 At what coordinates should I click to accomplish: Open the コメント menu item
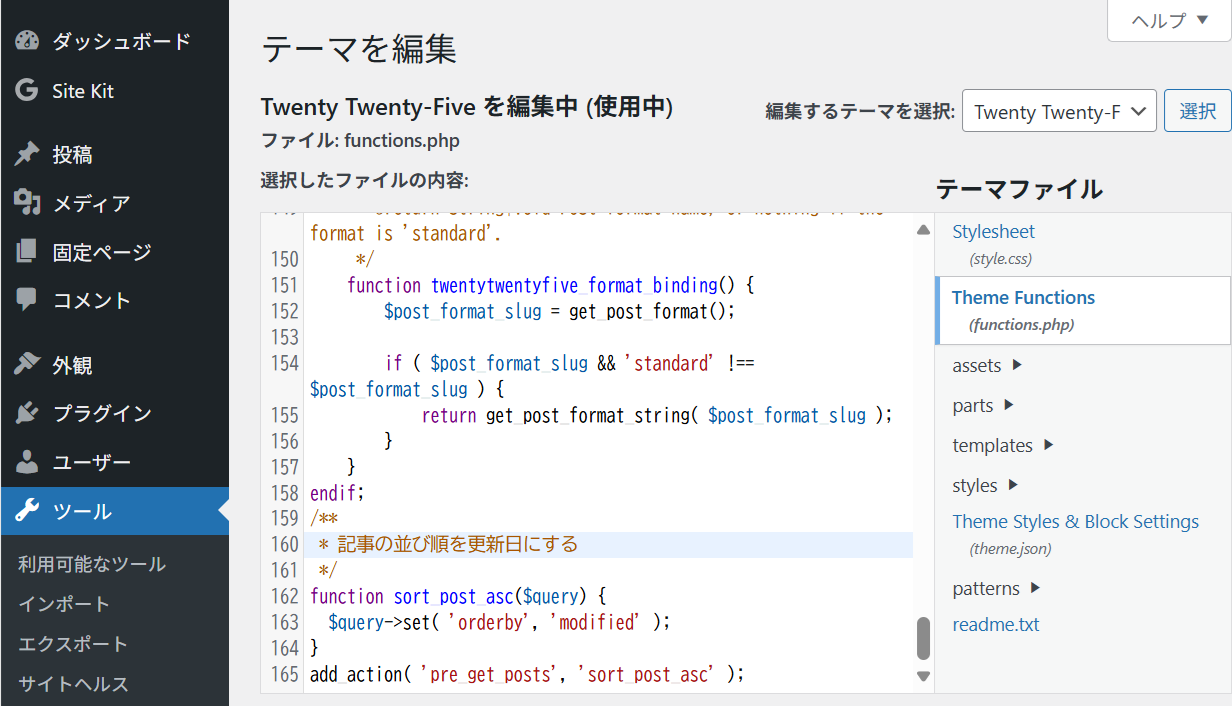(x=114, y=300)
